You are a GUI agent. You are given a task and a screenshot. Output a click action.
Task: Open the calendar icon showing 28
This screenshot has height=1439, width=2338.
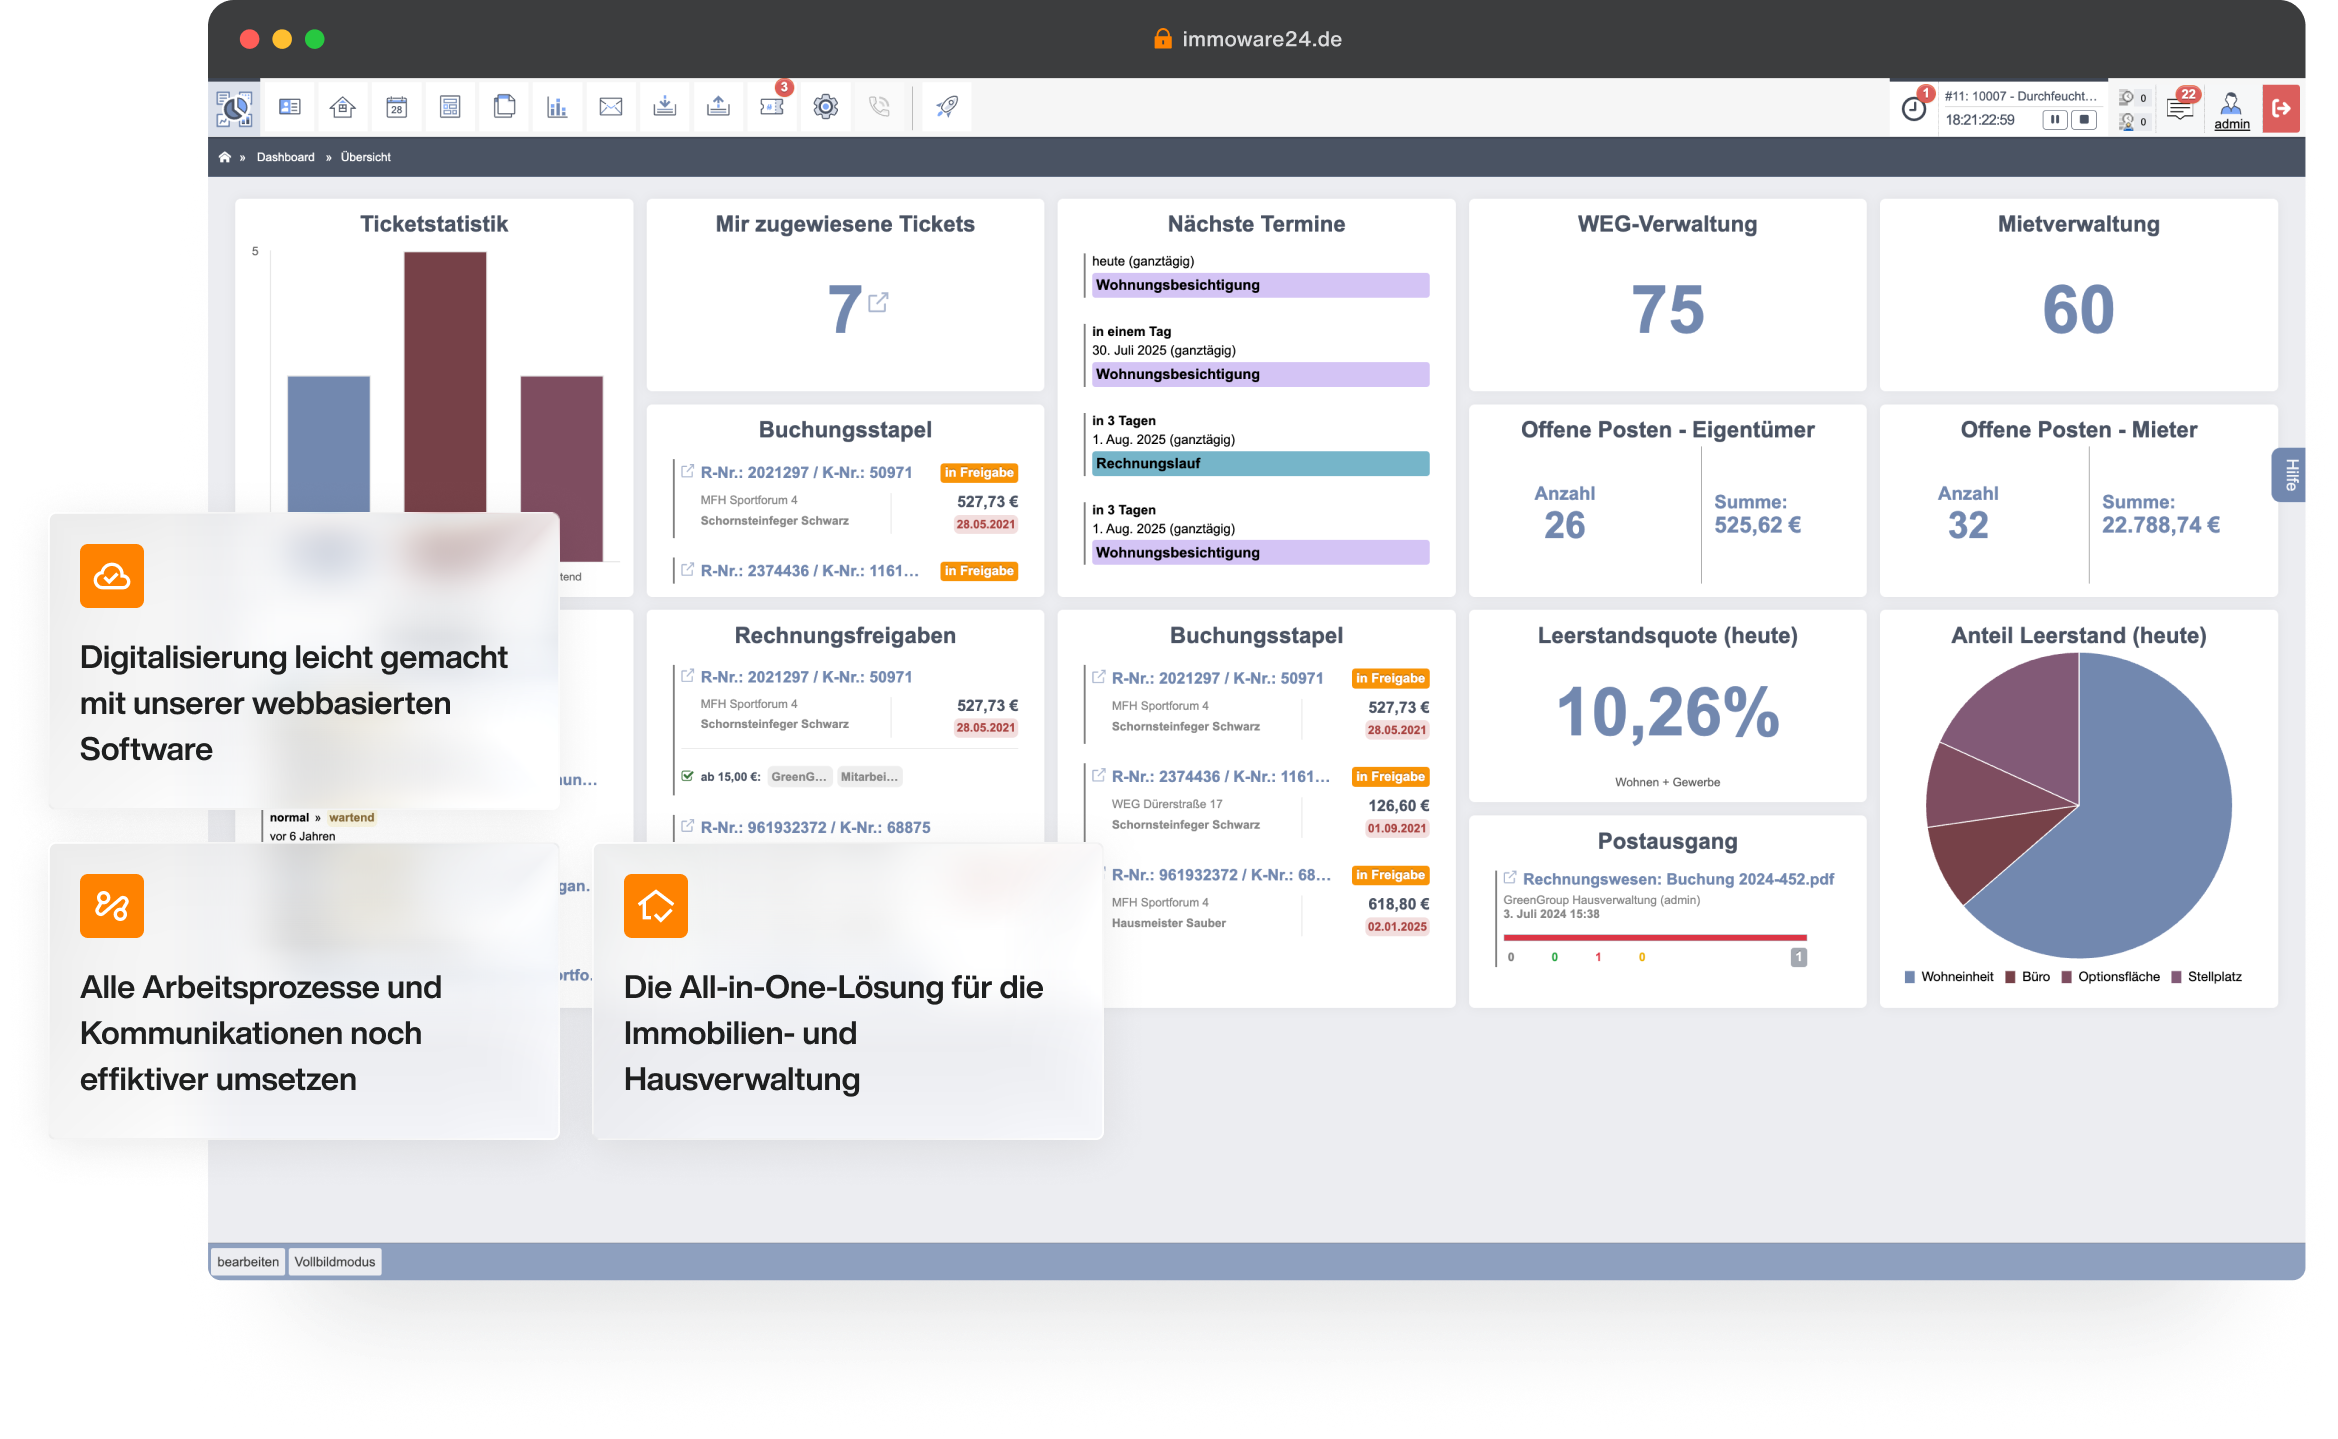pyautogui.click(x=397, y=107)
